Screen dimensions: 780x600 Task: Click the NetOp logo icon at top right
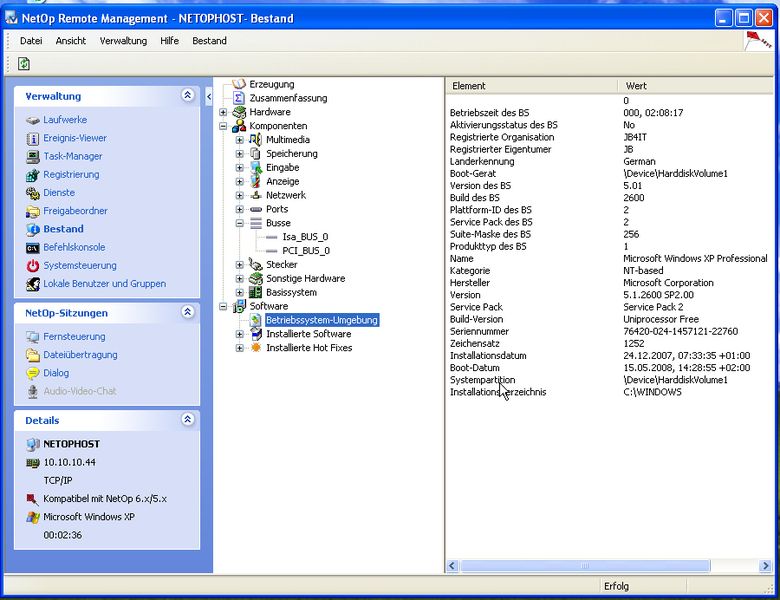click(x=758, y=40)
